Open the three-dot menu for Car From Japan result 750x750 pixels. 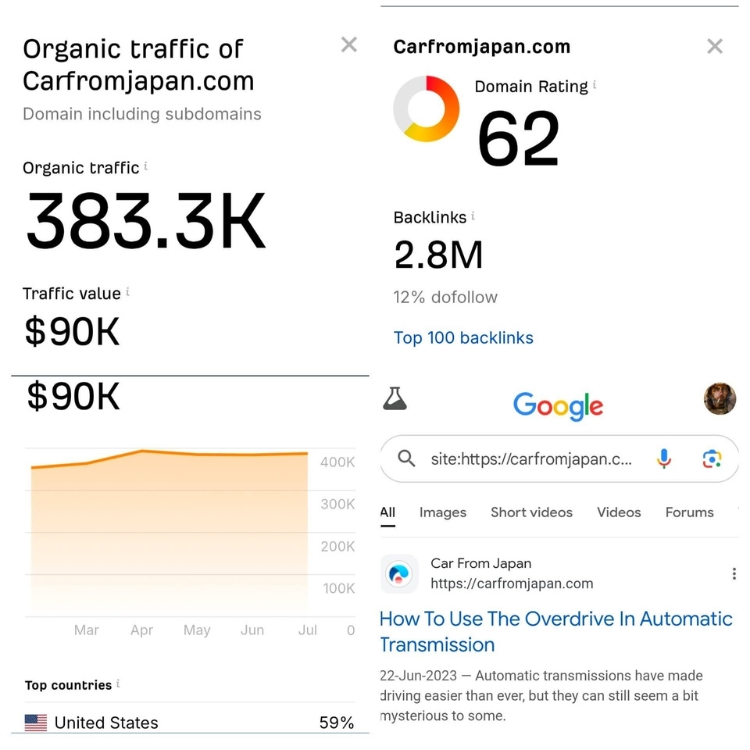(x=734, y=574)
